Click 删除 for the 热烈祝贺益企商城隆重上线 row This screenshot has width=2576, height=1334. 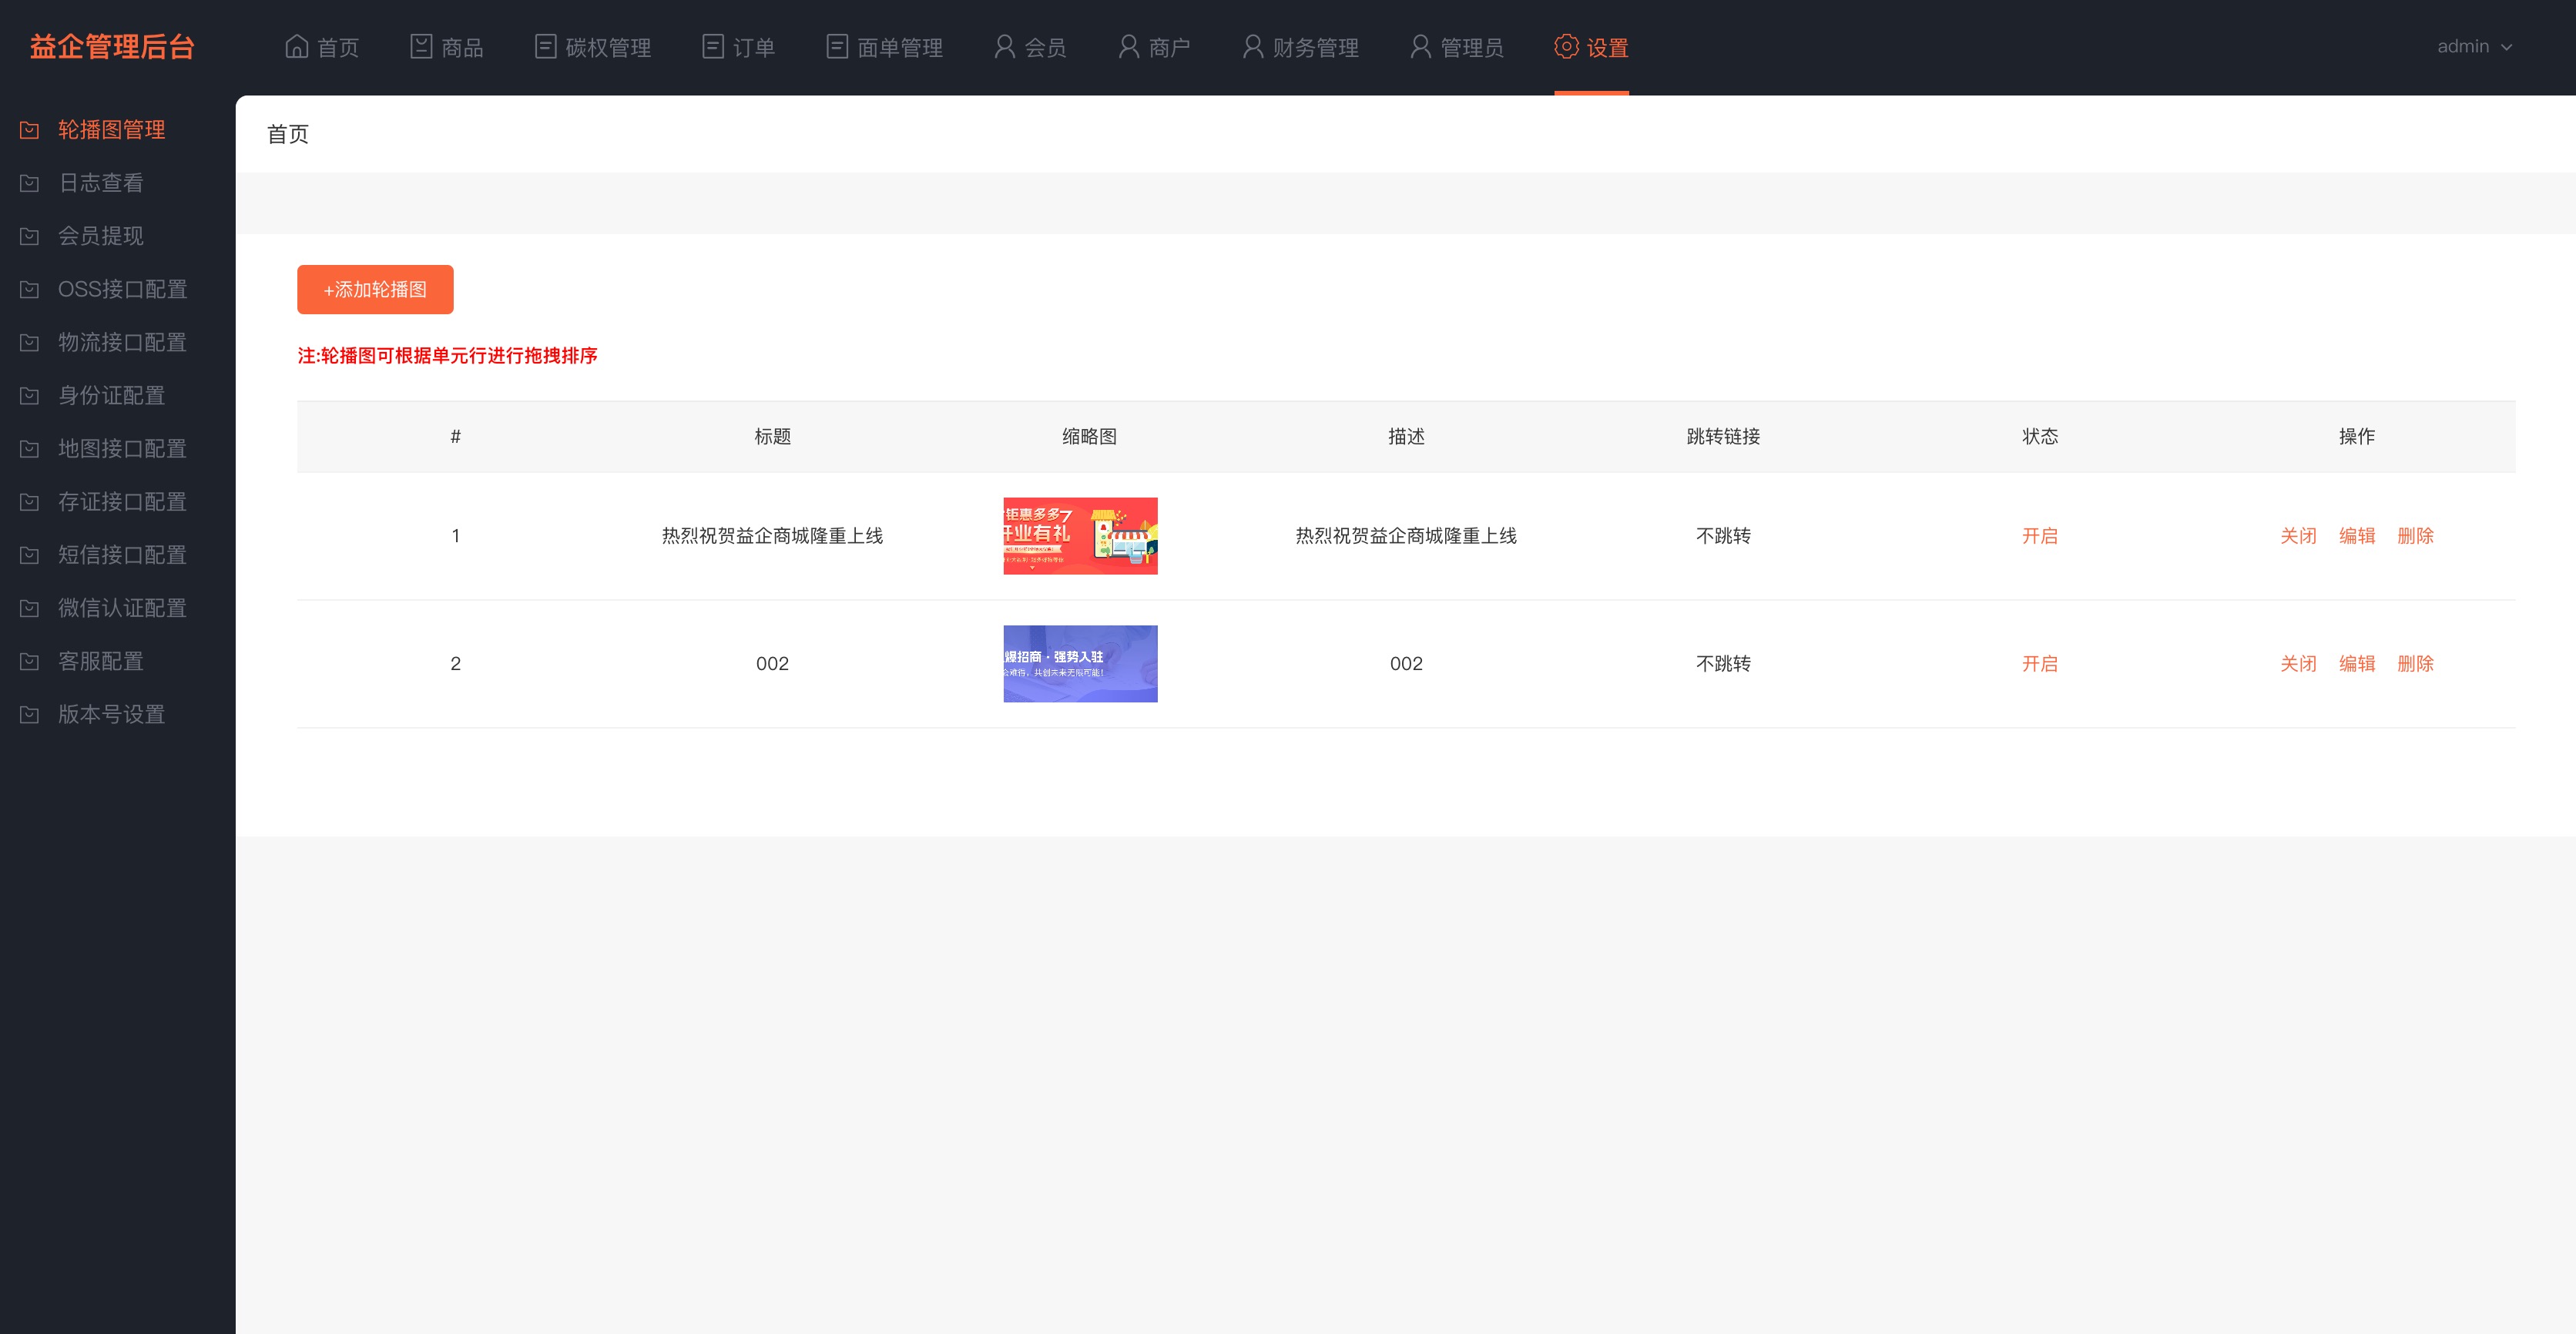2415,536
